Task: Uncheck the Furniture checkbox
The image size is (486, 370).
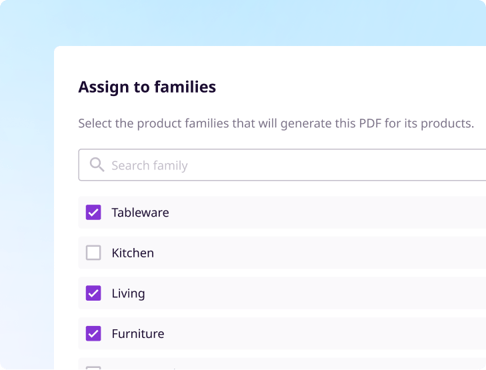Action: click(93, 333)
